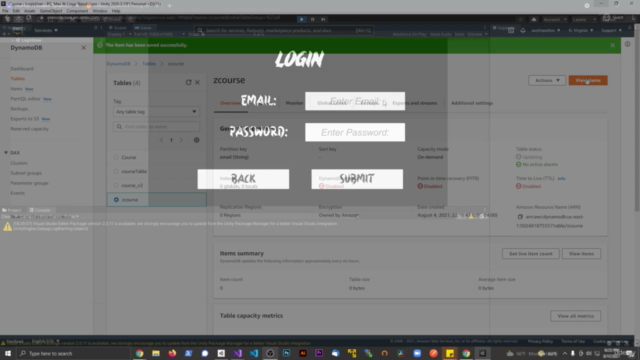
Task: Open Visual Studio from the taskbar
Action: point(238,353)
